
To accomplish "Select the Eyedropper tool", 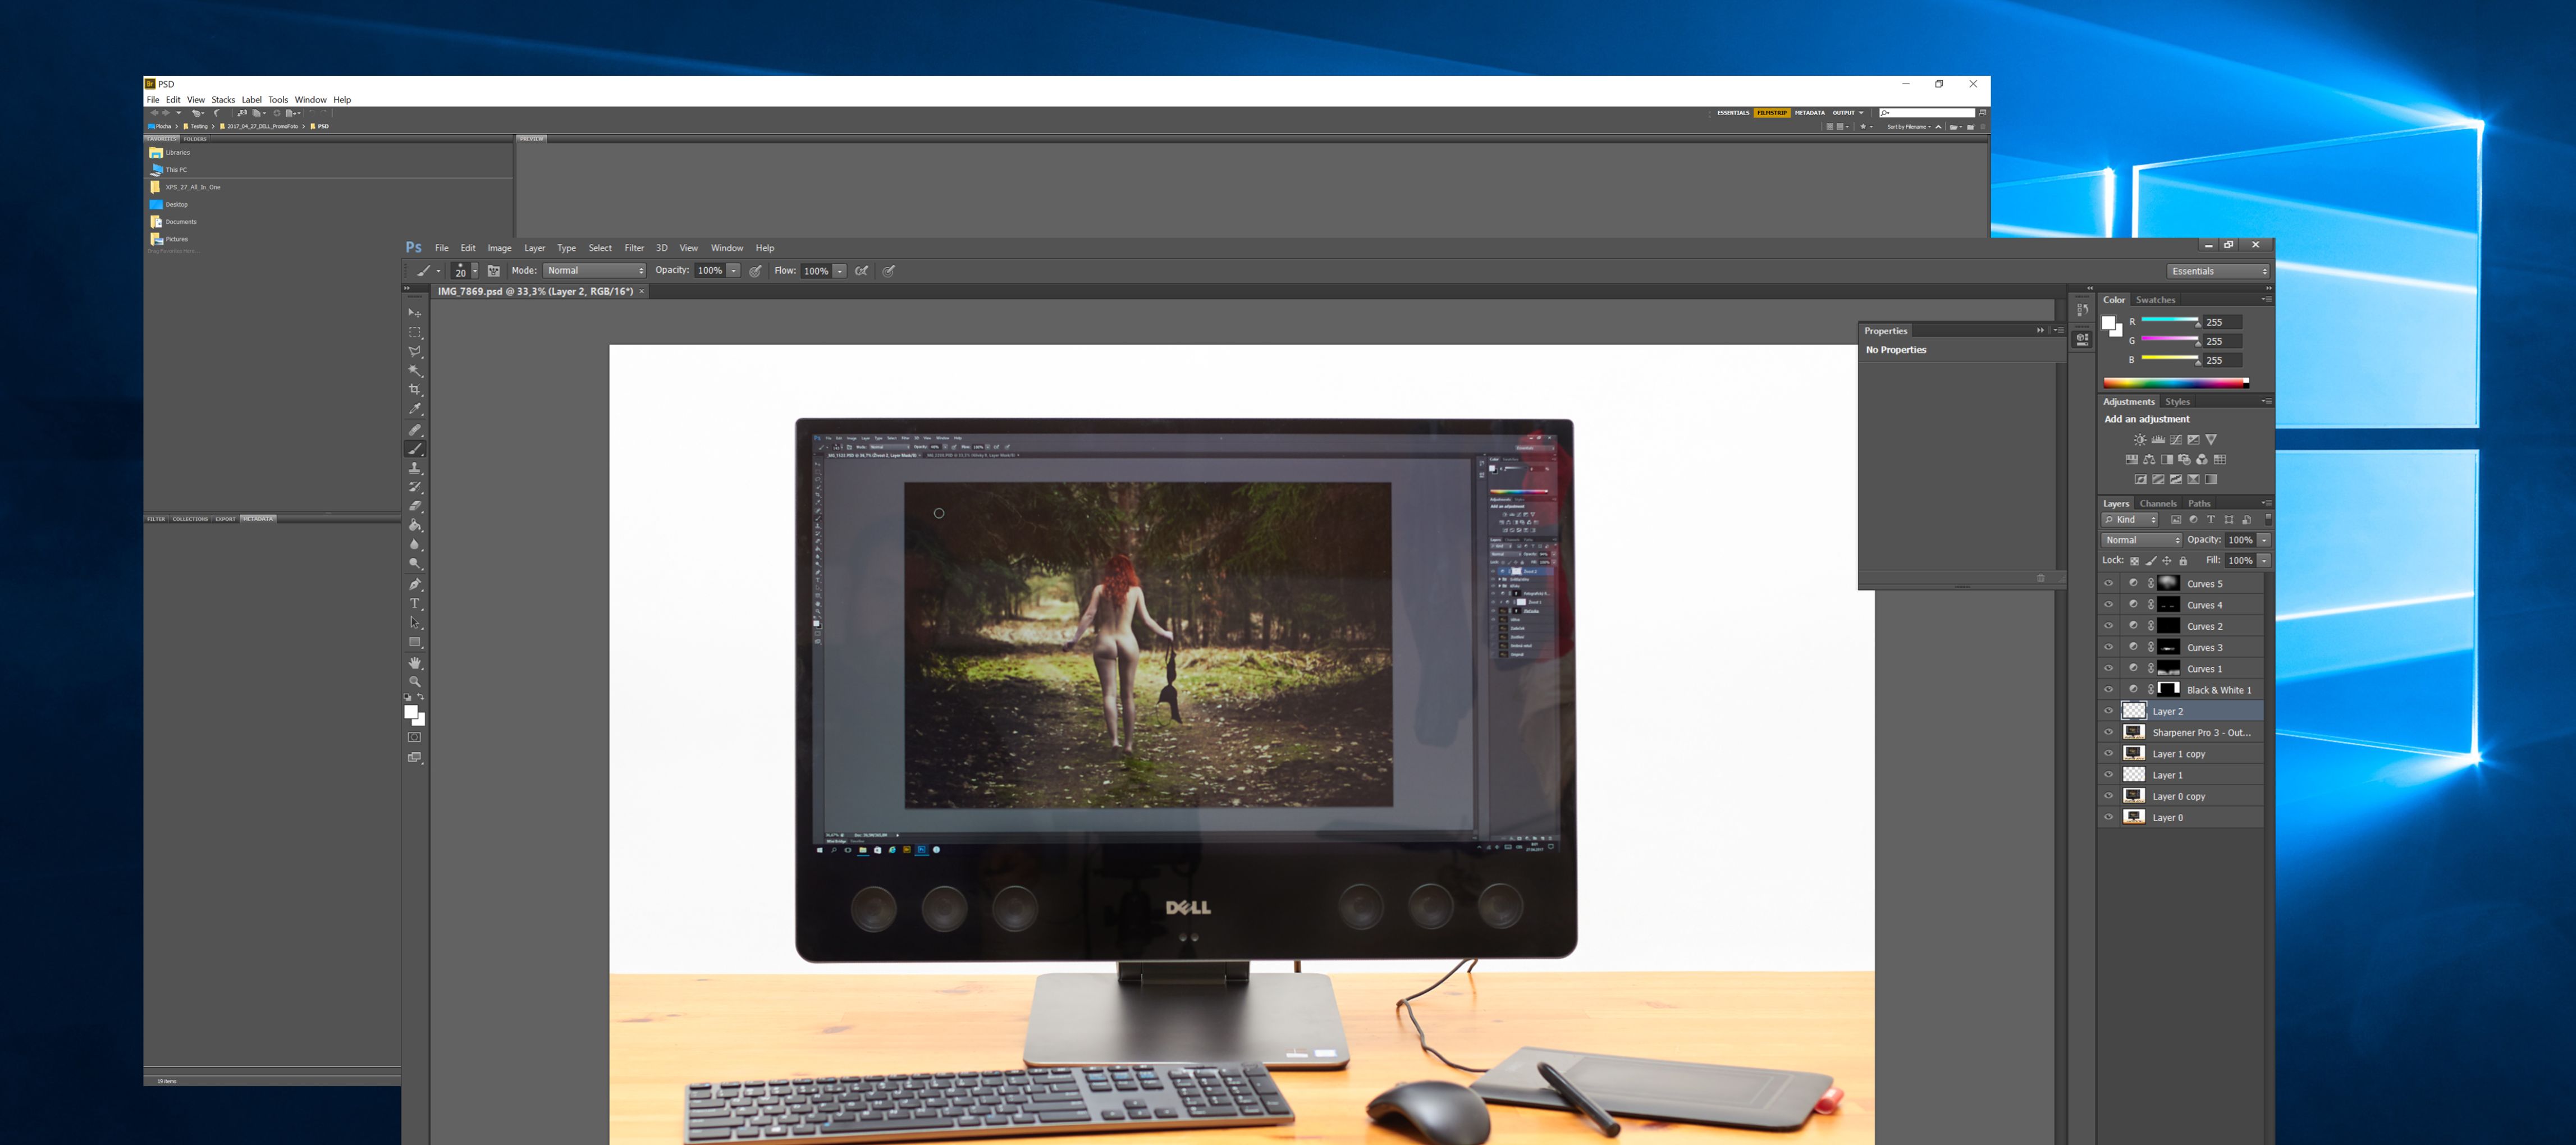I will click(416, 409).
